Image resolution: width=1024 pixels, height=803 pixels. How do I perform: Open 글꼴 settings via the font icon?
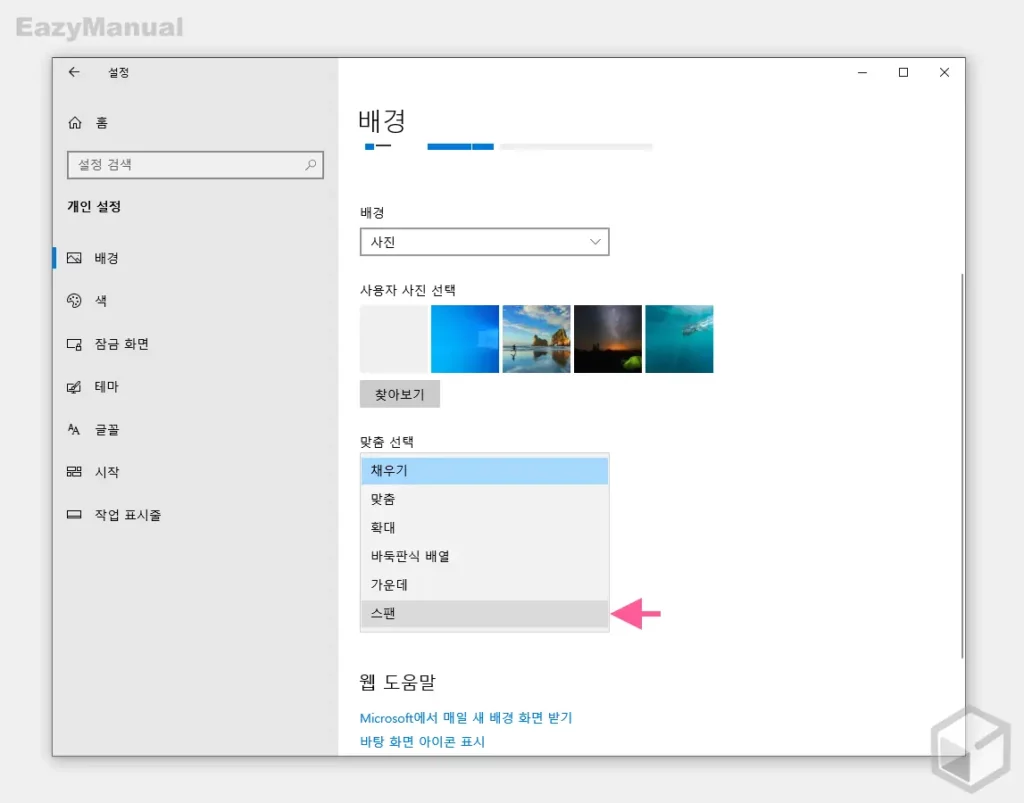point(75,430)
